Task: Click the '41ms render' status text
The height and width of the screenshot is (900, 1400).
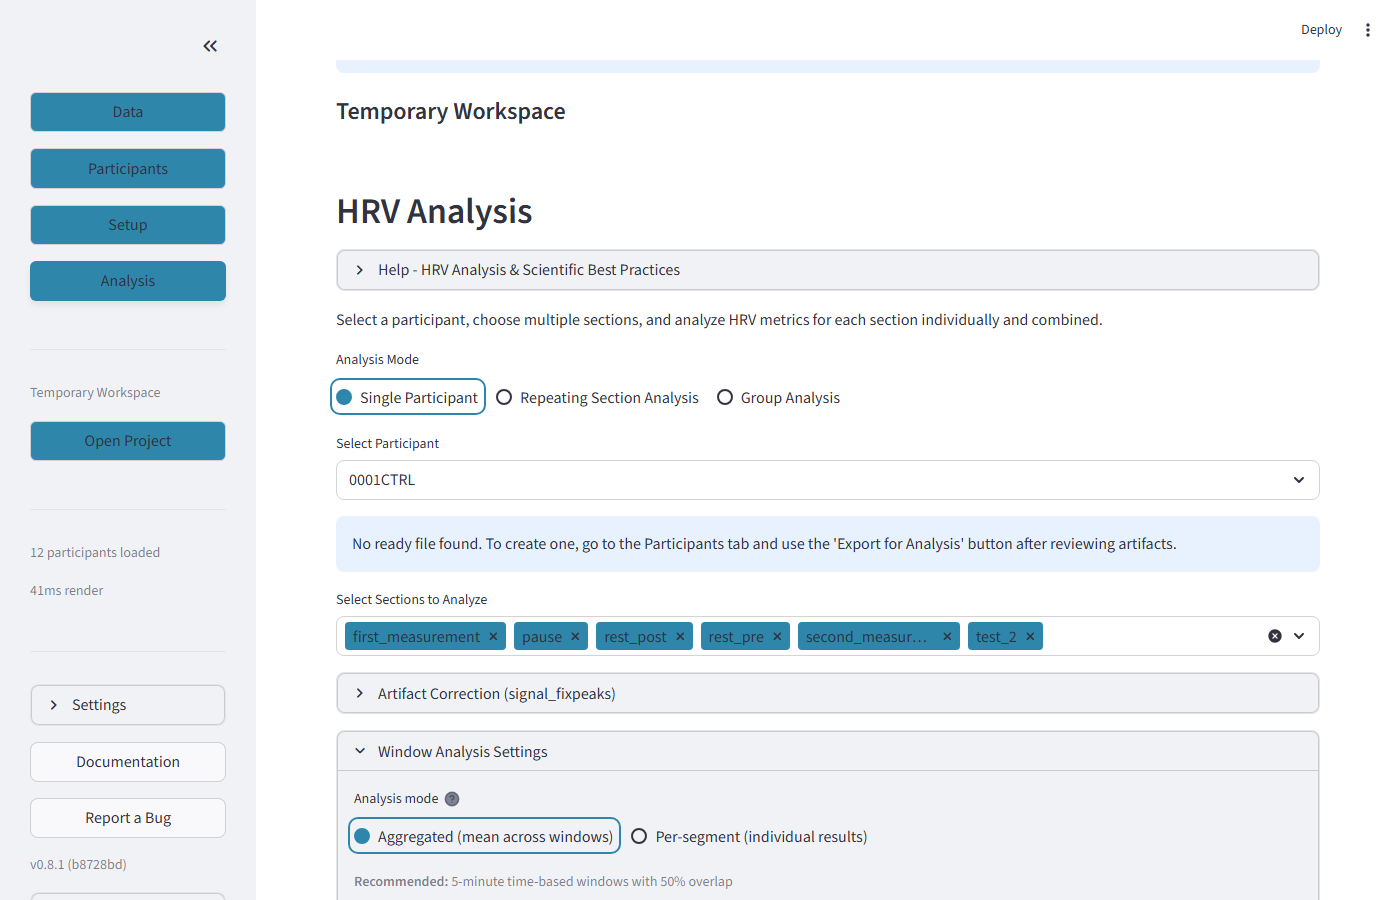Action: 67,590
